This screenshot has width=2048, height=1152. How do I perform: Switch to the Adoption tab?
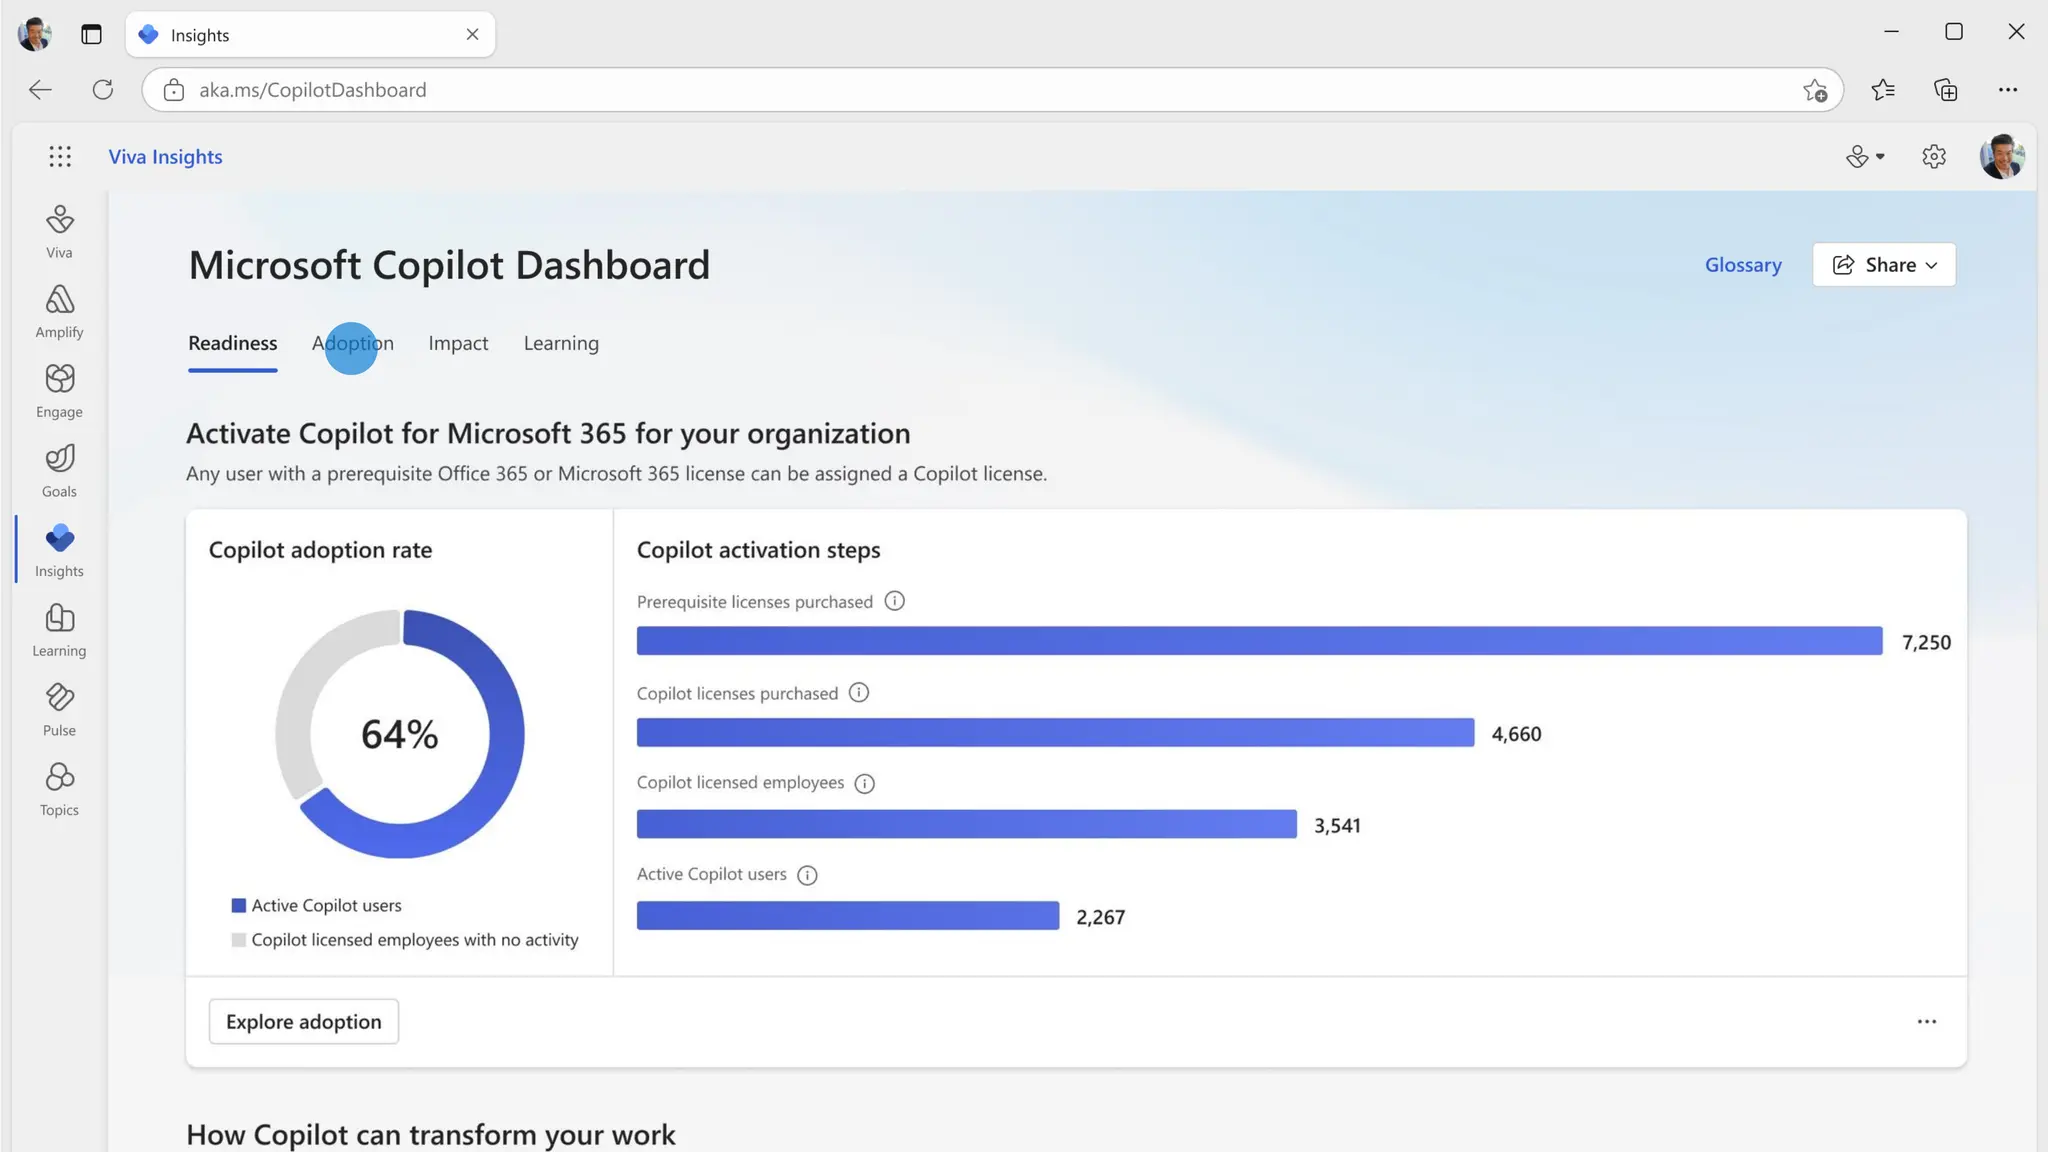click(353, 343)
